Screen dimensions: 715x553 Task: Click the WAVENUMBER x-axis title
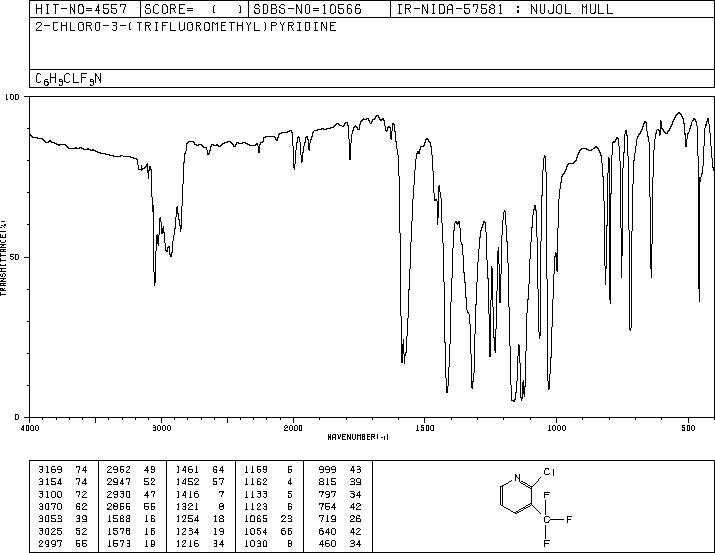coord(358,437)
